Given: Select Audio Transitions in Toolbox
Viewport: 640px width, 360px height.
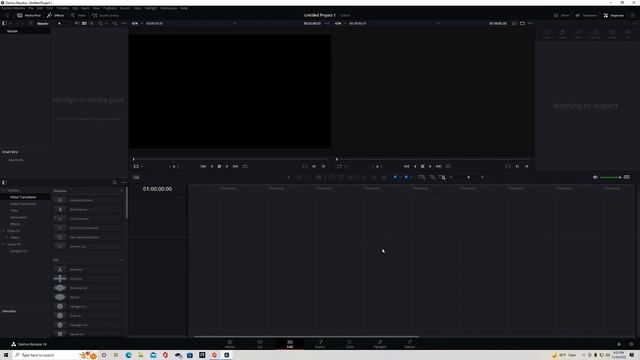Looking at the screenshot, I should tap(23, 204).
